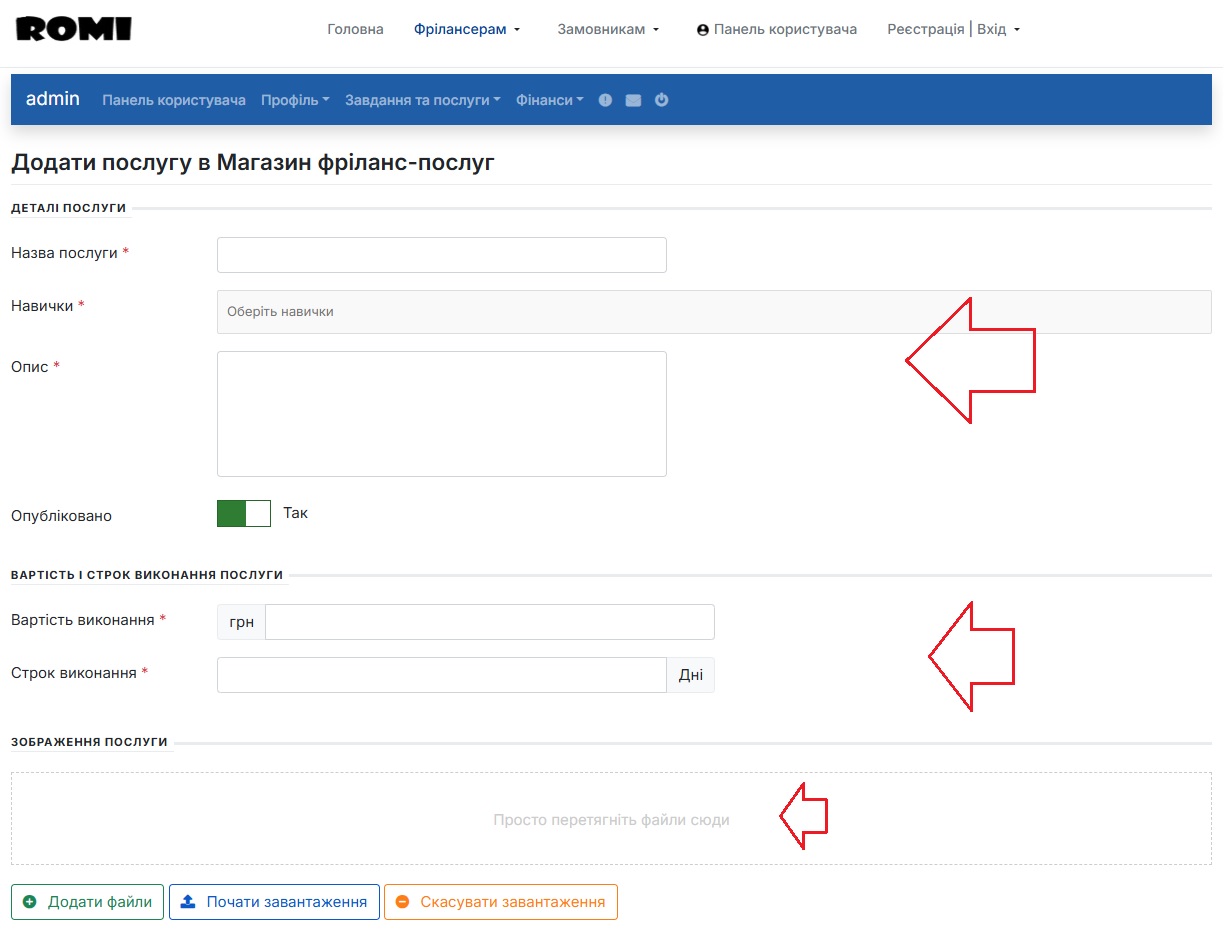Click the upload icon on Почати завантаження
This screenshot has height=944, width=1228.
pos(188,902)
